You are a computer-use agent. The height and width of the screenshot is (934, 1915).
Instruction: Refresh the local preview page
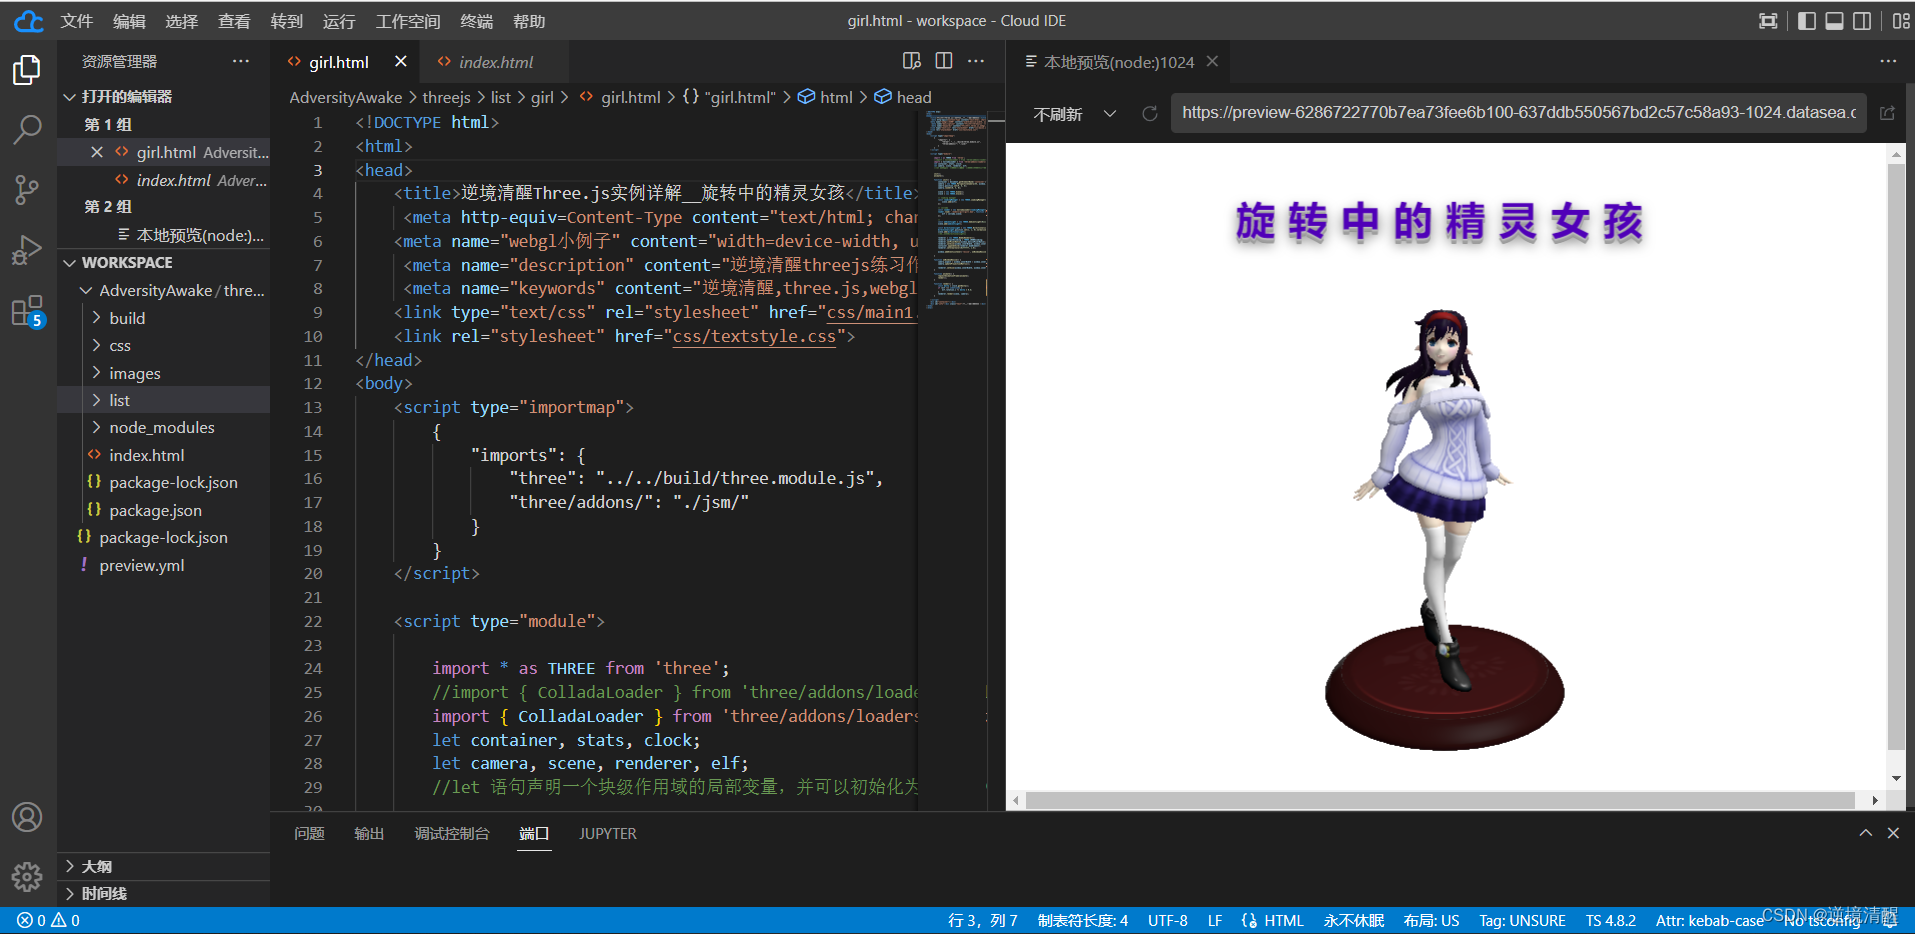(1149, 114)
